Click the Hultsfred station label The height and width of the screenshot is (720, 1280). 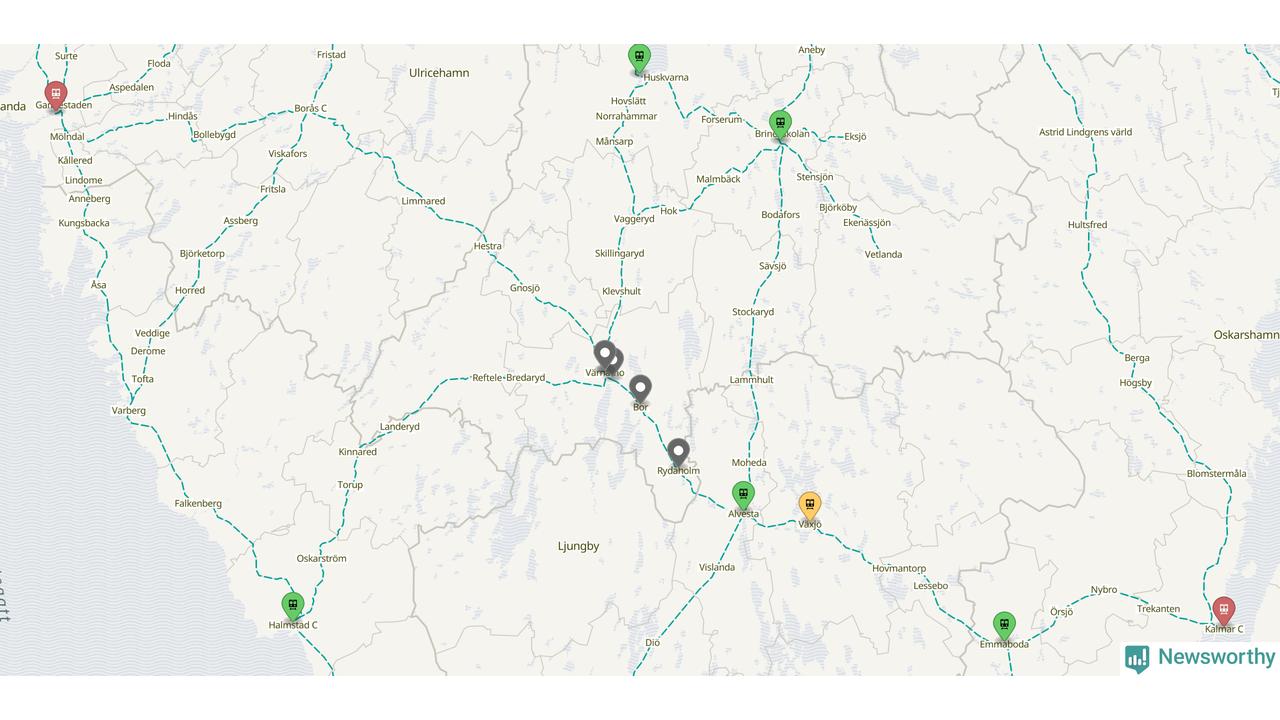pos(1087,225)
